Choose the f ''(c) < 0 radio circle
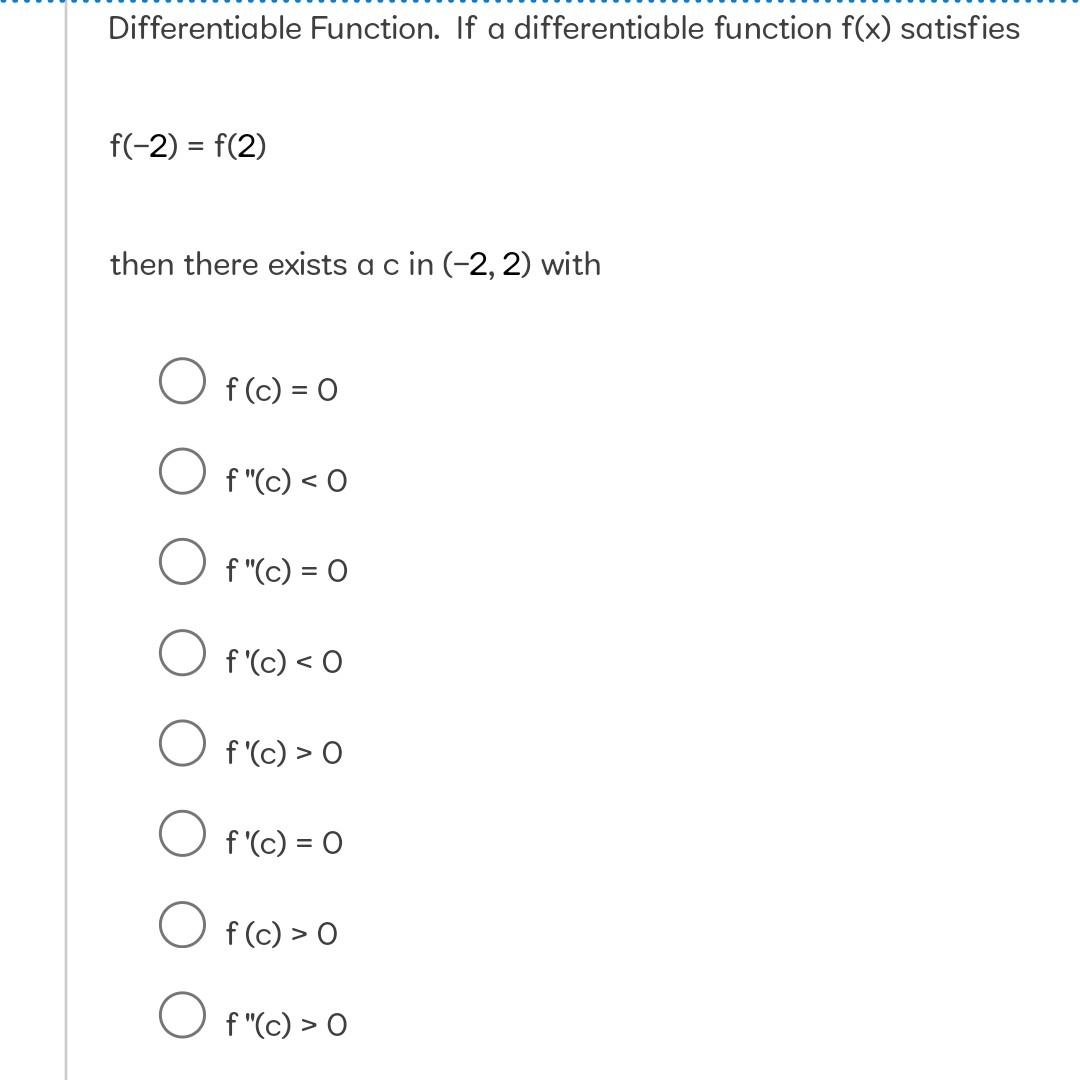 tap(183, 471)
